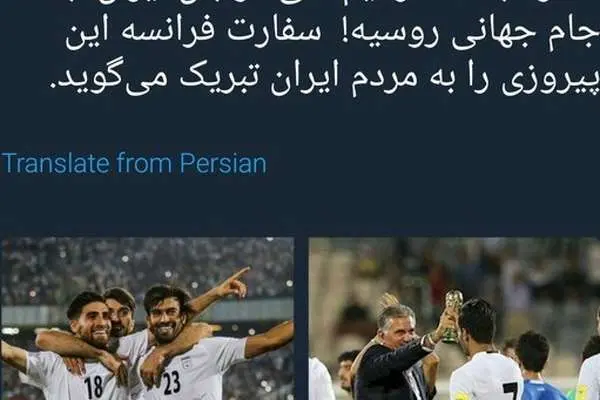The width and height of the screenshot is (600, 400).
Task: Tap the golden World Cup trophy replica
Action: [x=453, y=315]
